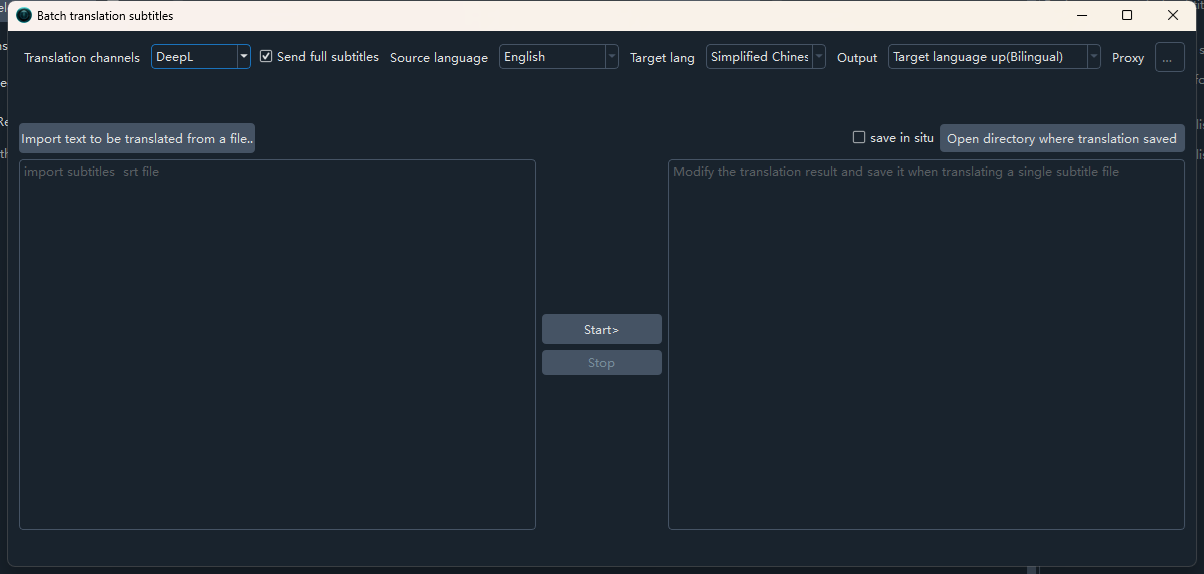Maximize the Batch translation subtitles window
The image size is (1204, 574).
1127,16
